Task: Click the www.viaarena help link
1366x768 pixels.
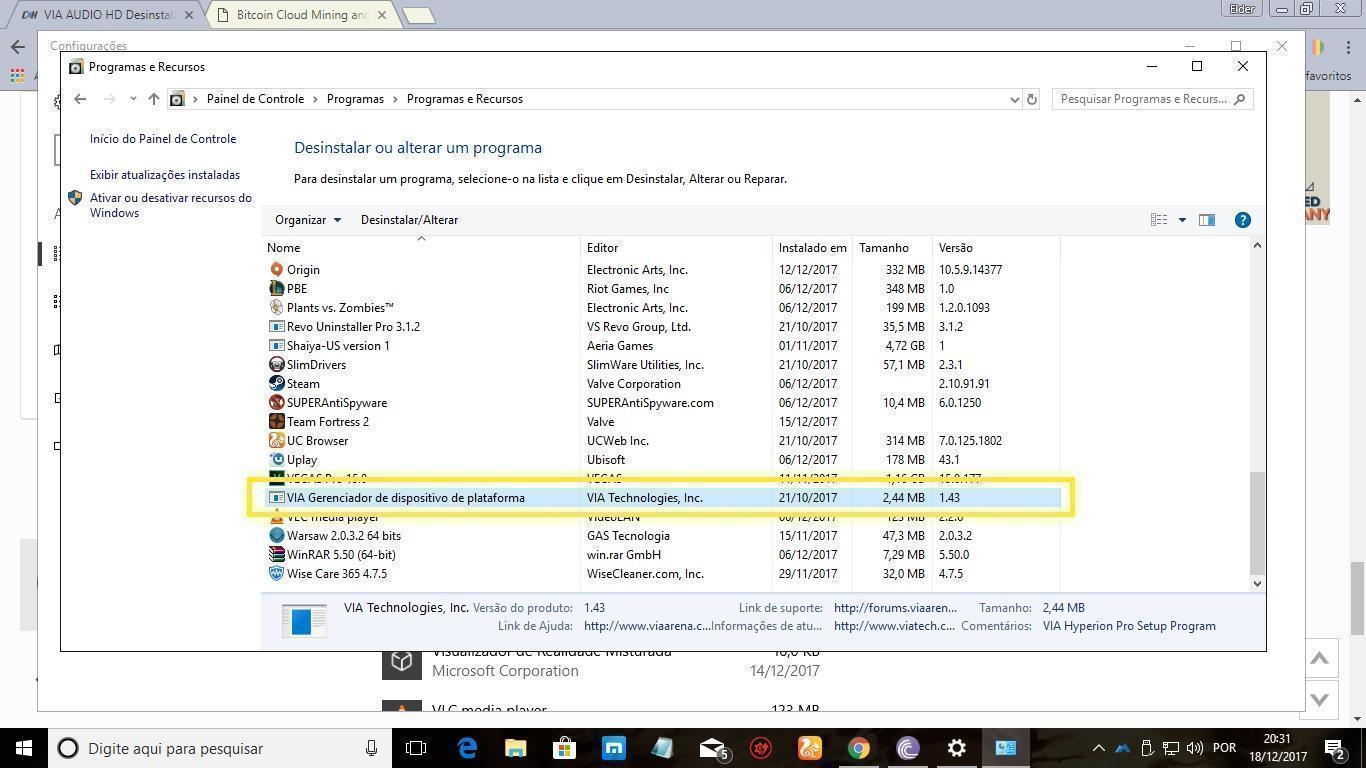Action: [x=647, y=626]
